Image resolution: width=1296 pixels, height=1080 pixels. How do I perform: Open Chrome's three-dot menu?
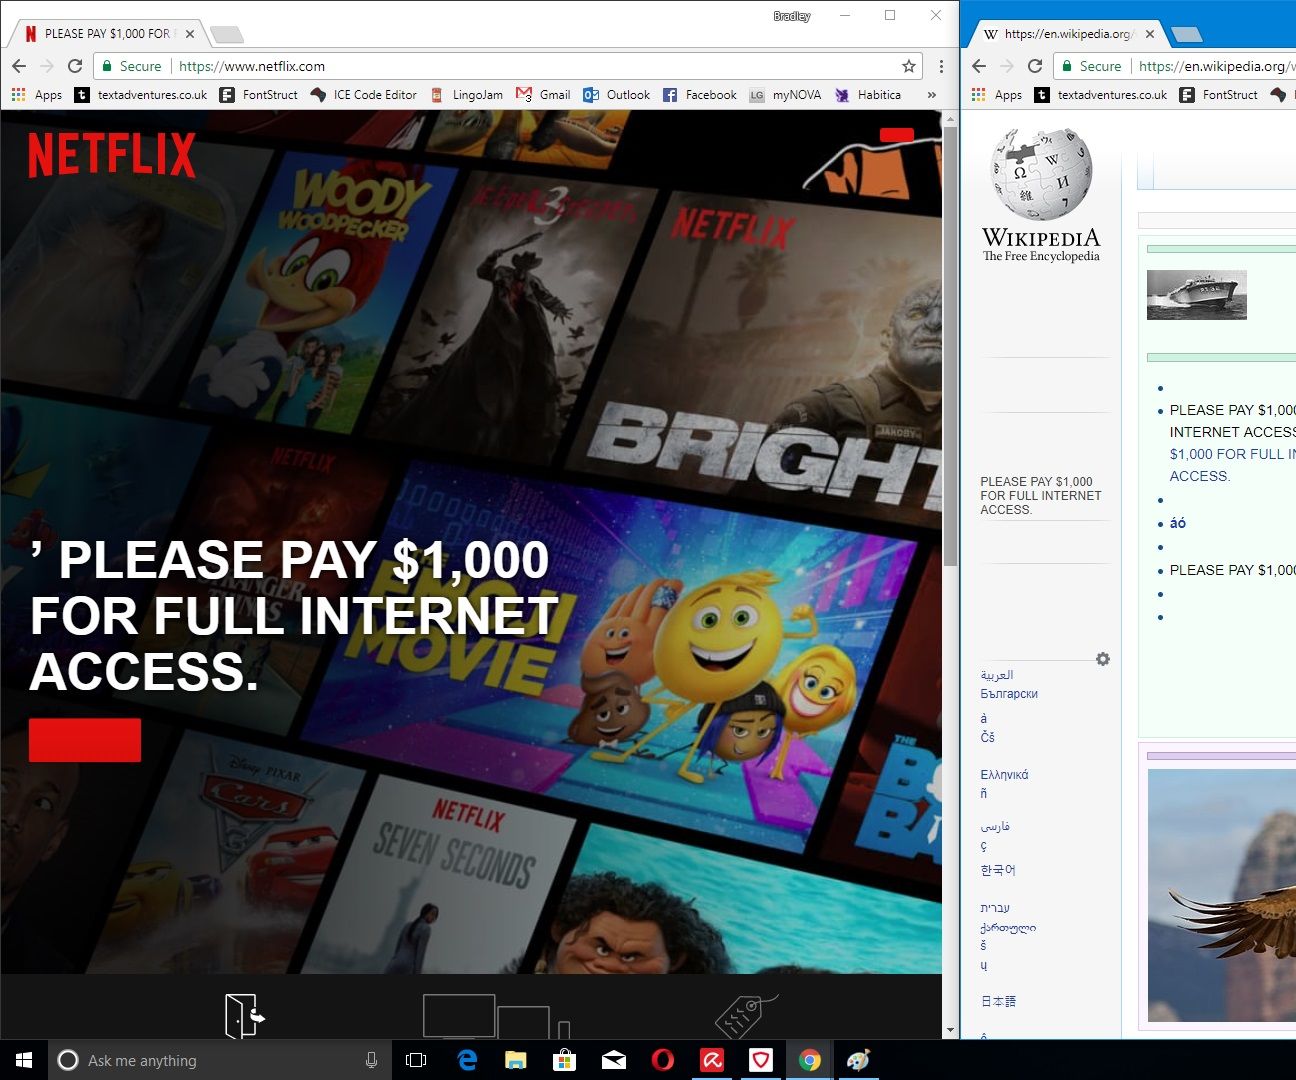point(940,66)
